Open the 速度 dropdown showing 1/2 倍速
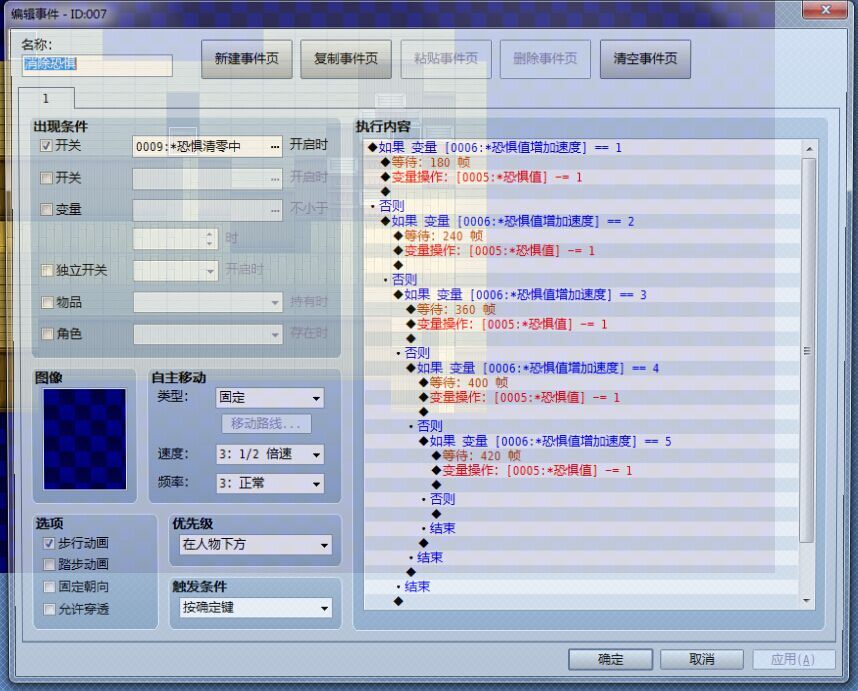Viewport: 858px width, 691px height. coord(270,454)
